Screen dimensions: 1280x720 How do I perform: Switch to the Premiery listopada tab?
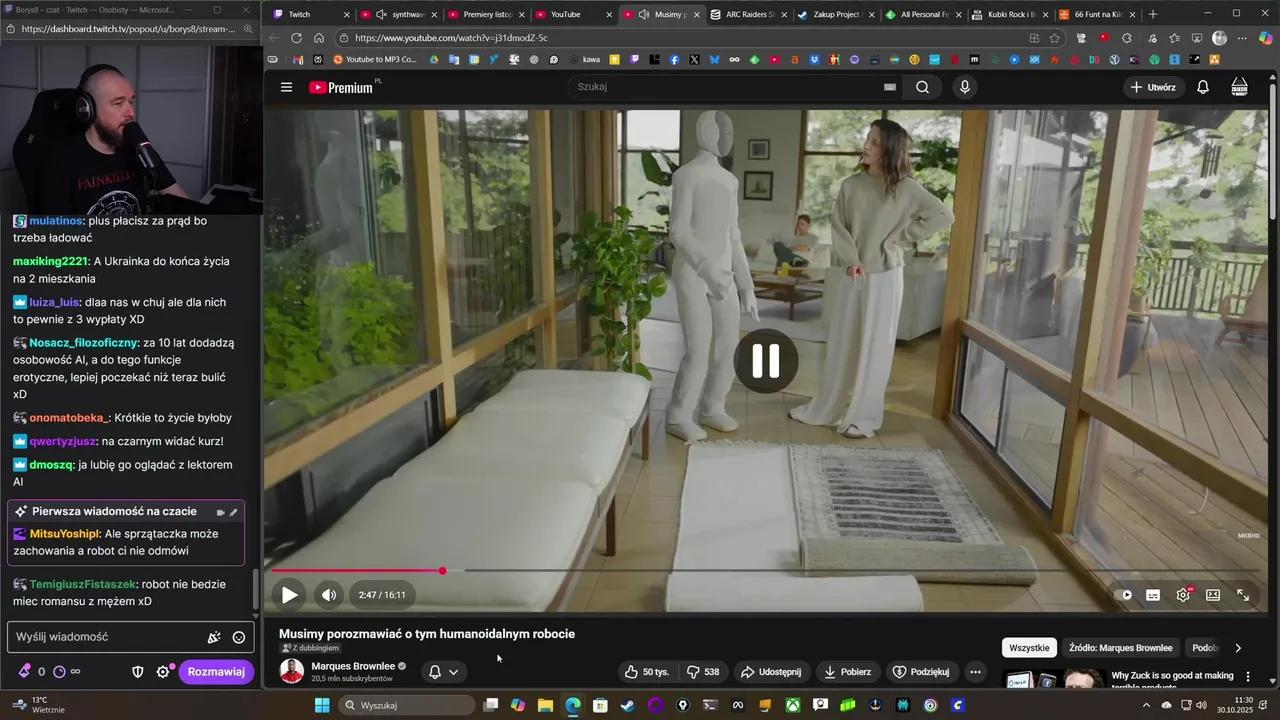pos(485,14)
